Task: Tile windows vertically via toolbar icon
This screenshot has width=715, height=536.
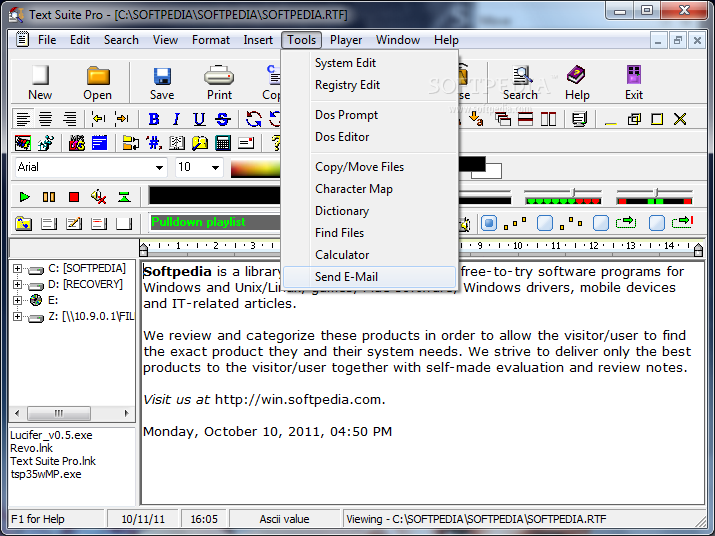Action: pos(548,120)
